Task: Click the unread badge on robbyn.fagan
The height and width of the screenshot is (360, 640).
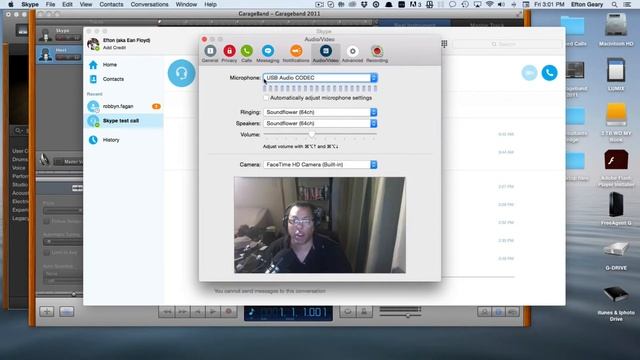Action: pyautogui.click(x=156, y=106)
